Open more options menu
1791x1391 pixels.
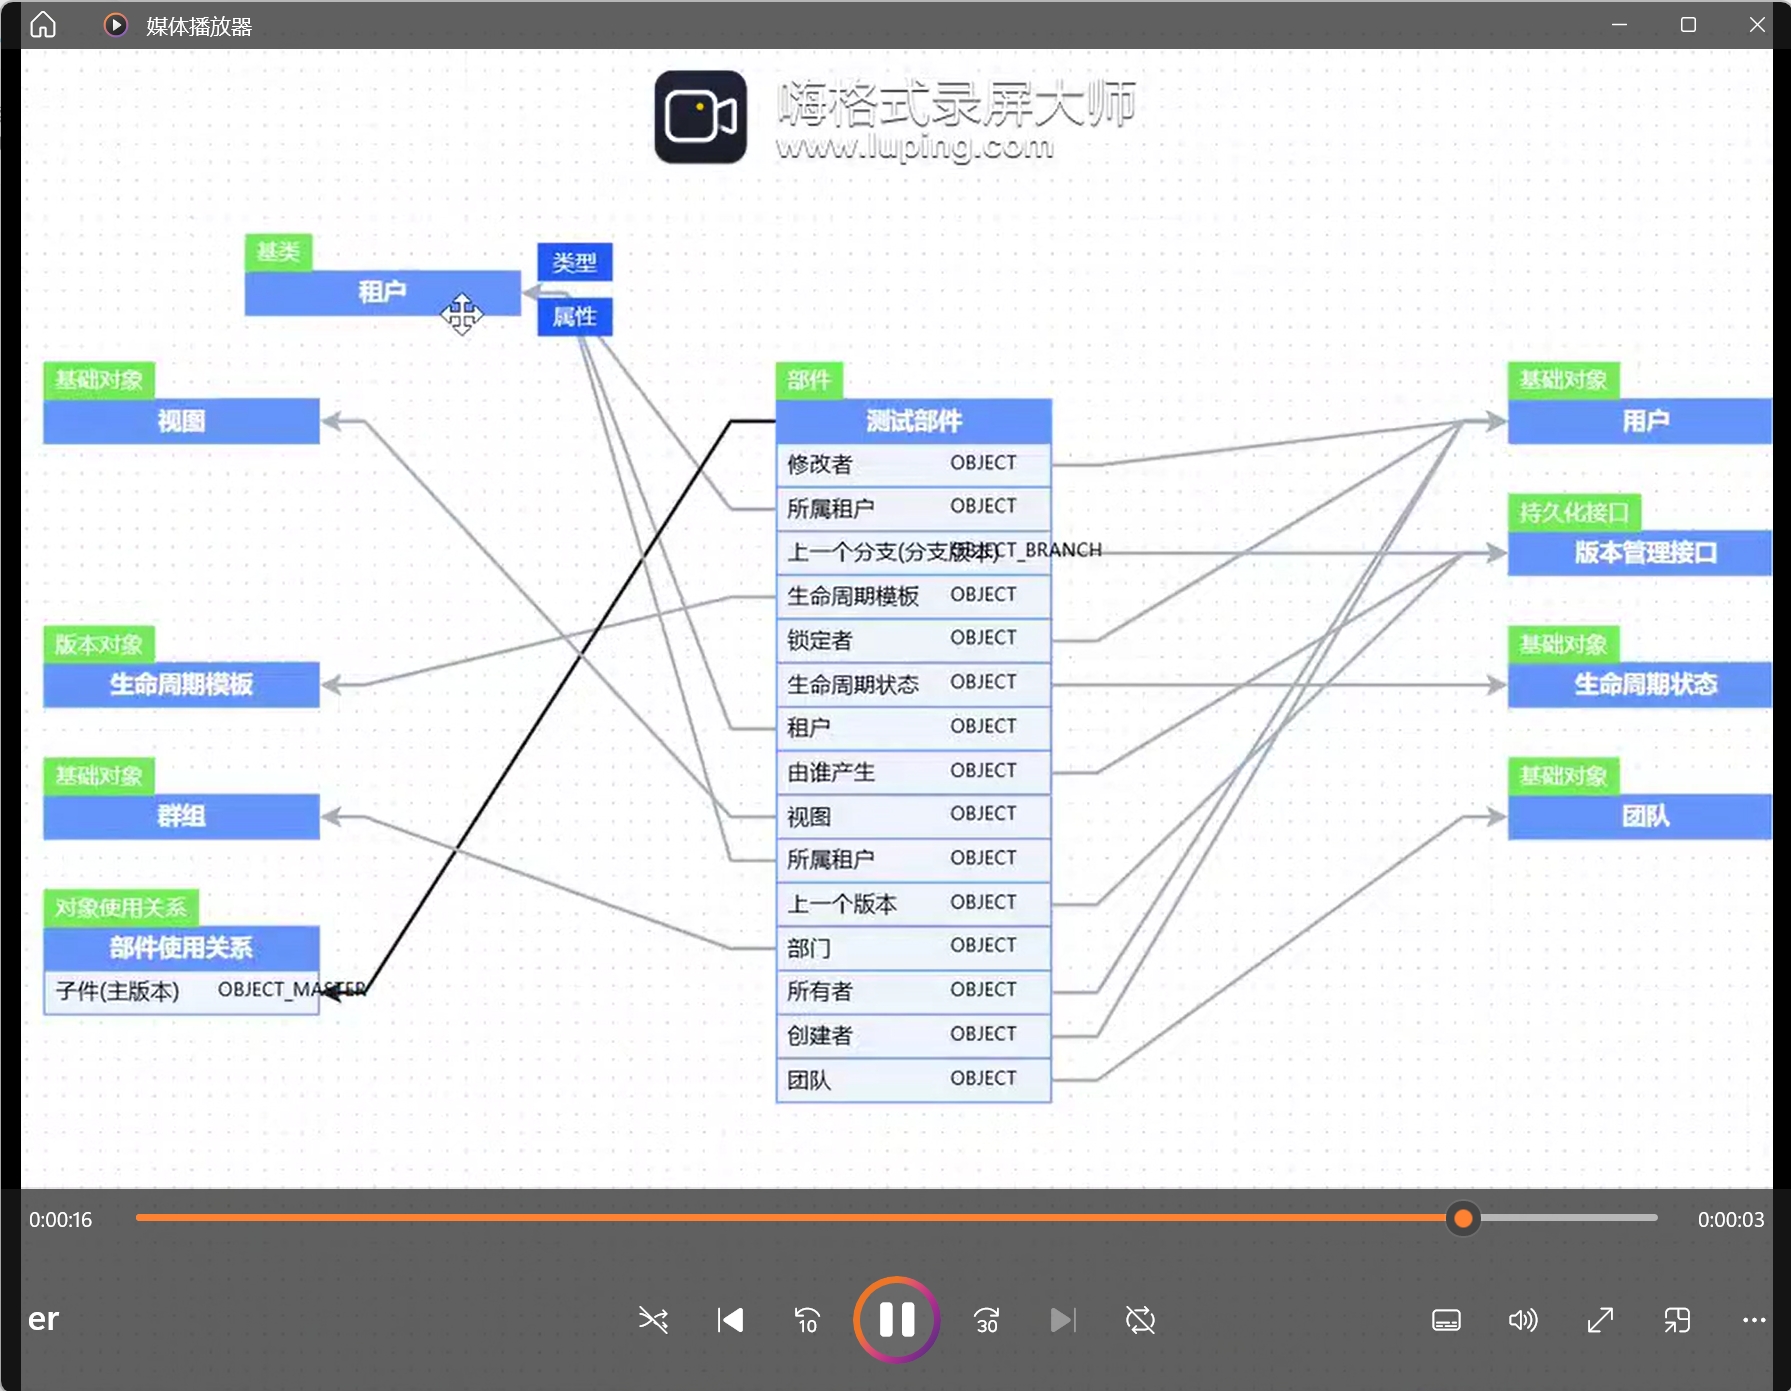(x=1754, y=1320)
